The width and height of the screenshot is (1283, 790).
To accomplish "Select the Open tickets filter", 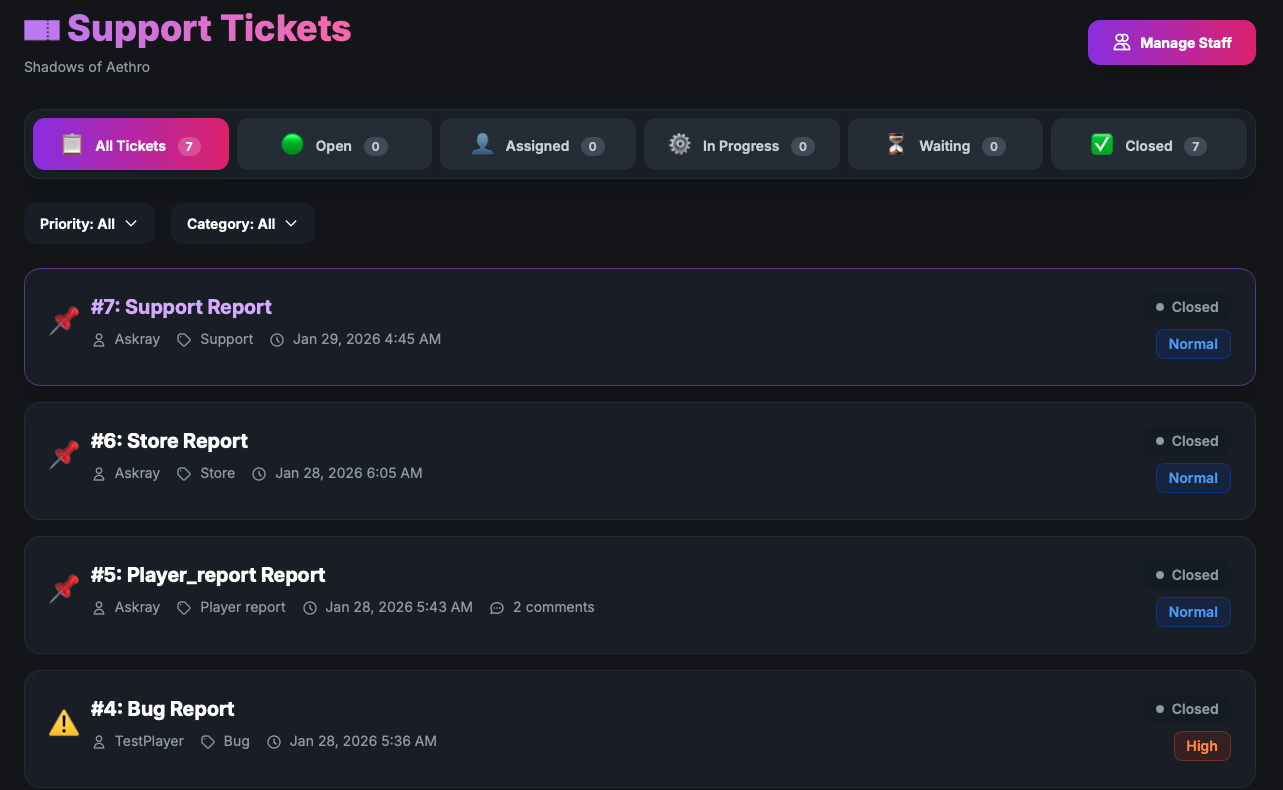I will (x=334, y=144).
